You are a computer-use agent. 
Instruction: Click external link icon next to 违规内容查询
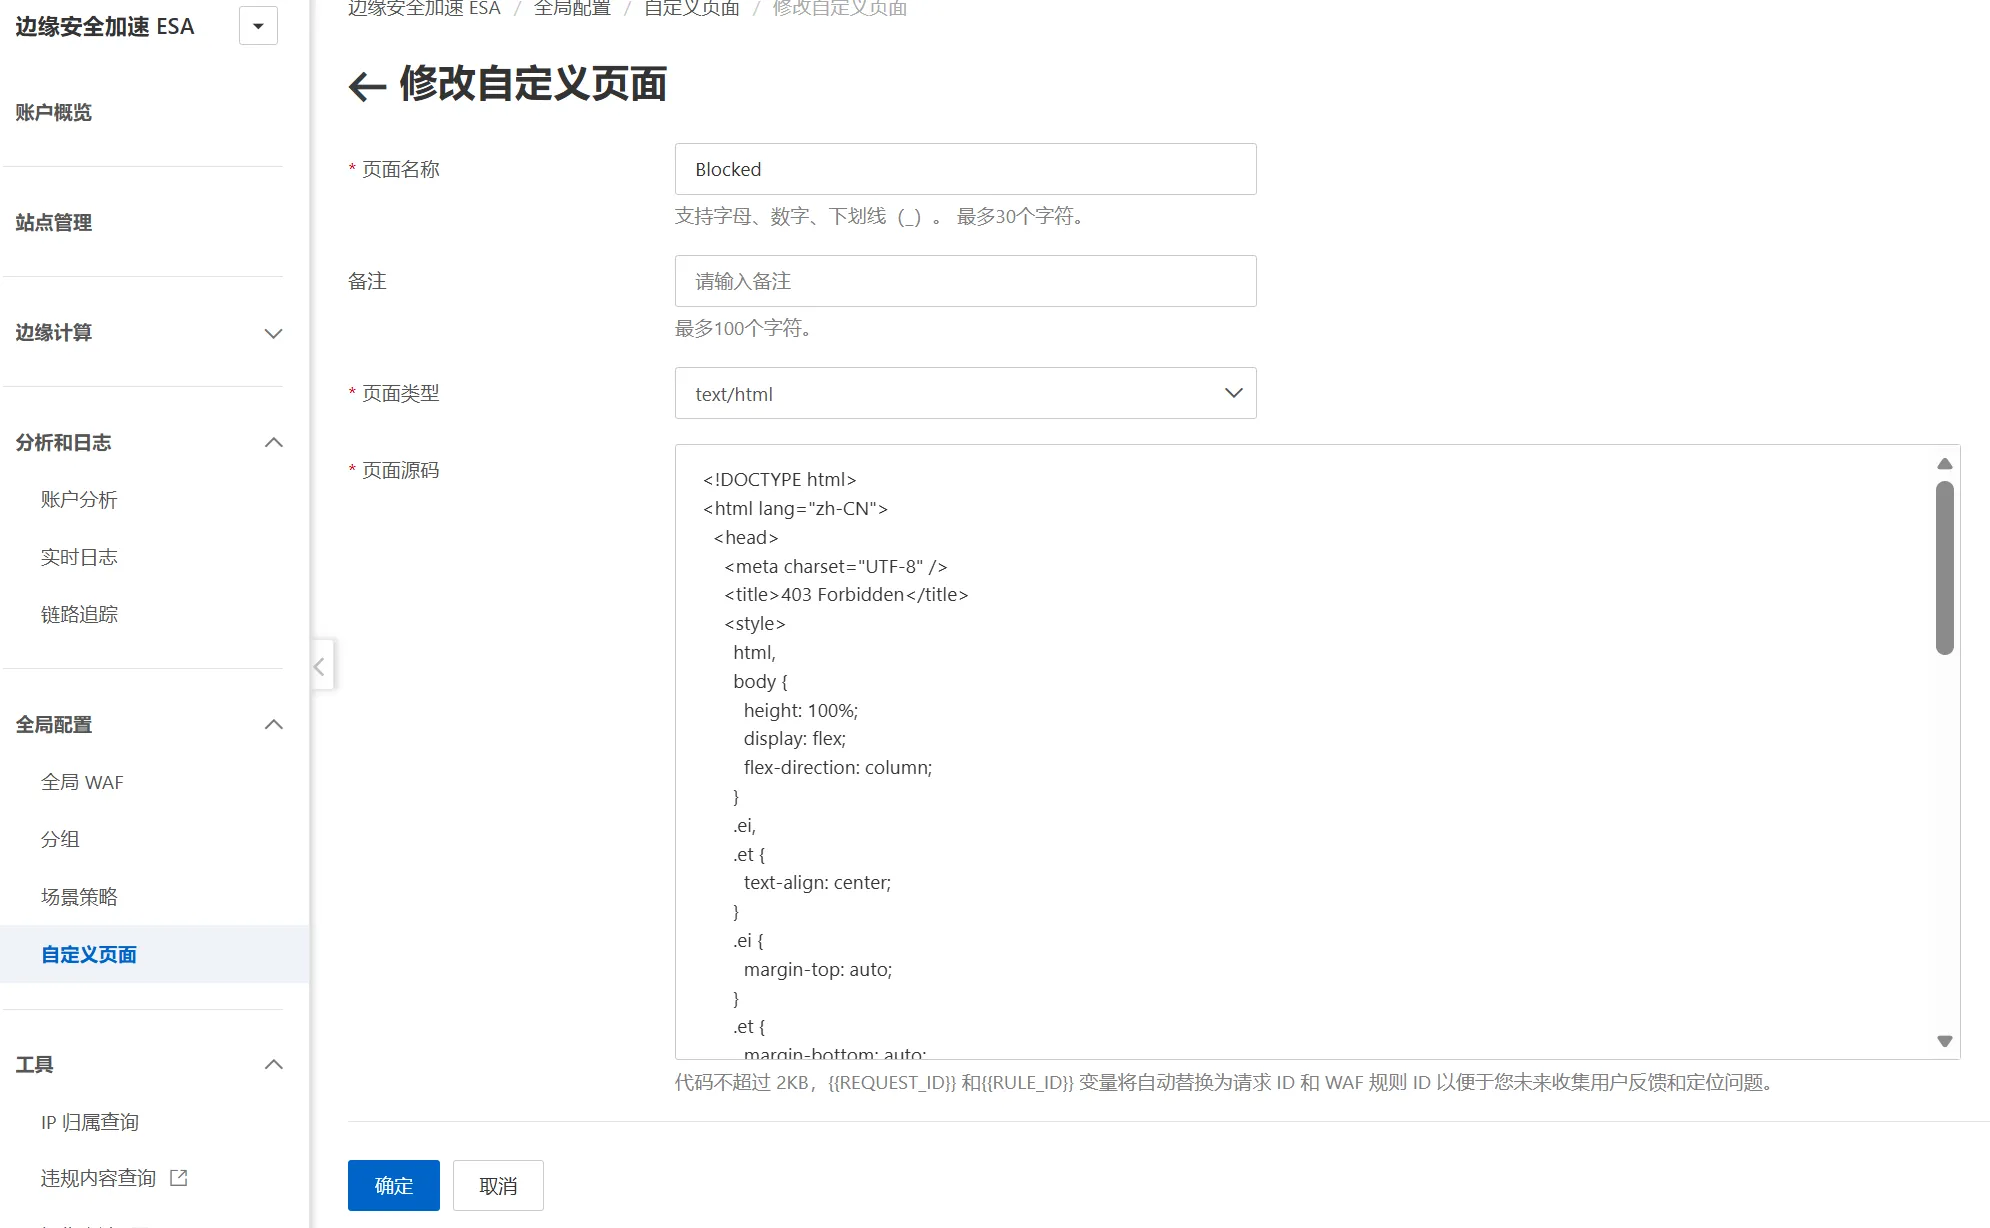179,1178
